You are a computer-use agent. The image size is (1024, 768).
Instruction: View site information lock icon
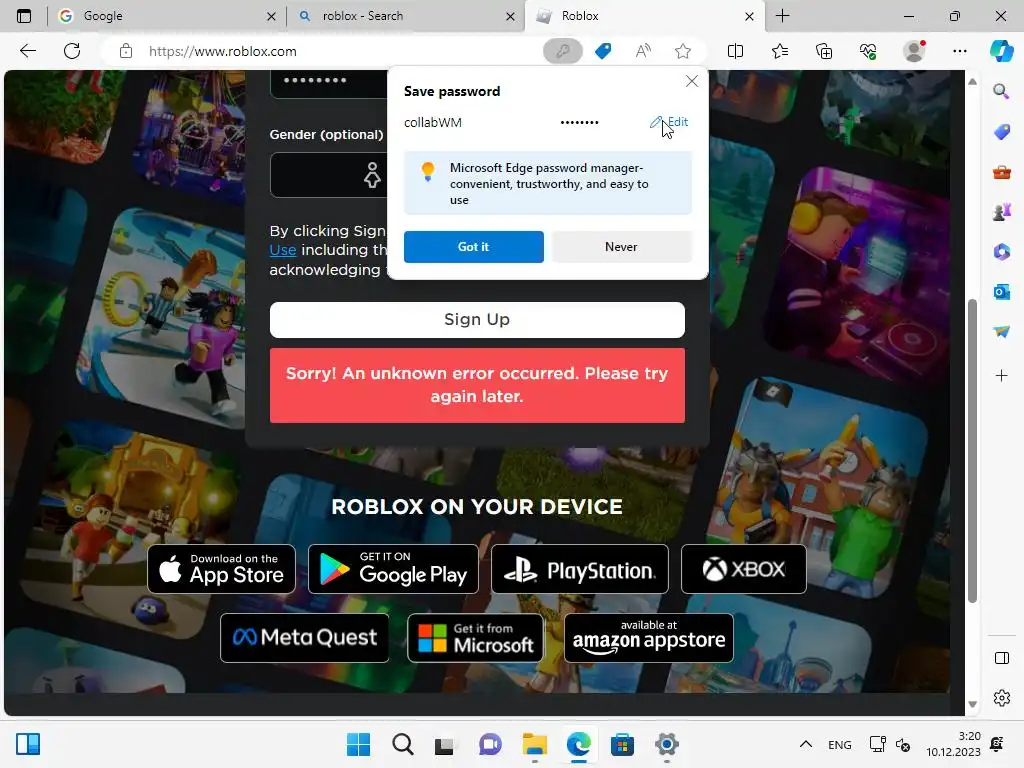click(126, 51)
